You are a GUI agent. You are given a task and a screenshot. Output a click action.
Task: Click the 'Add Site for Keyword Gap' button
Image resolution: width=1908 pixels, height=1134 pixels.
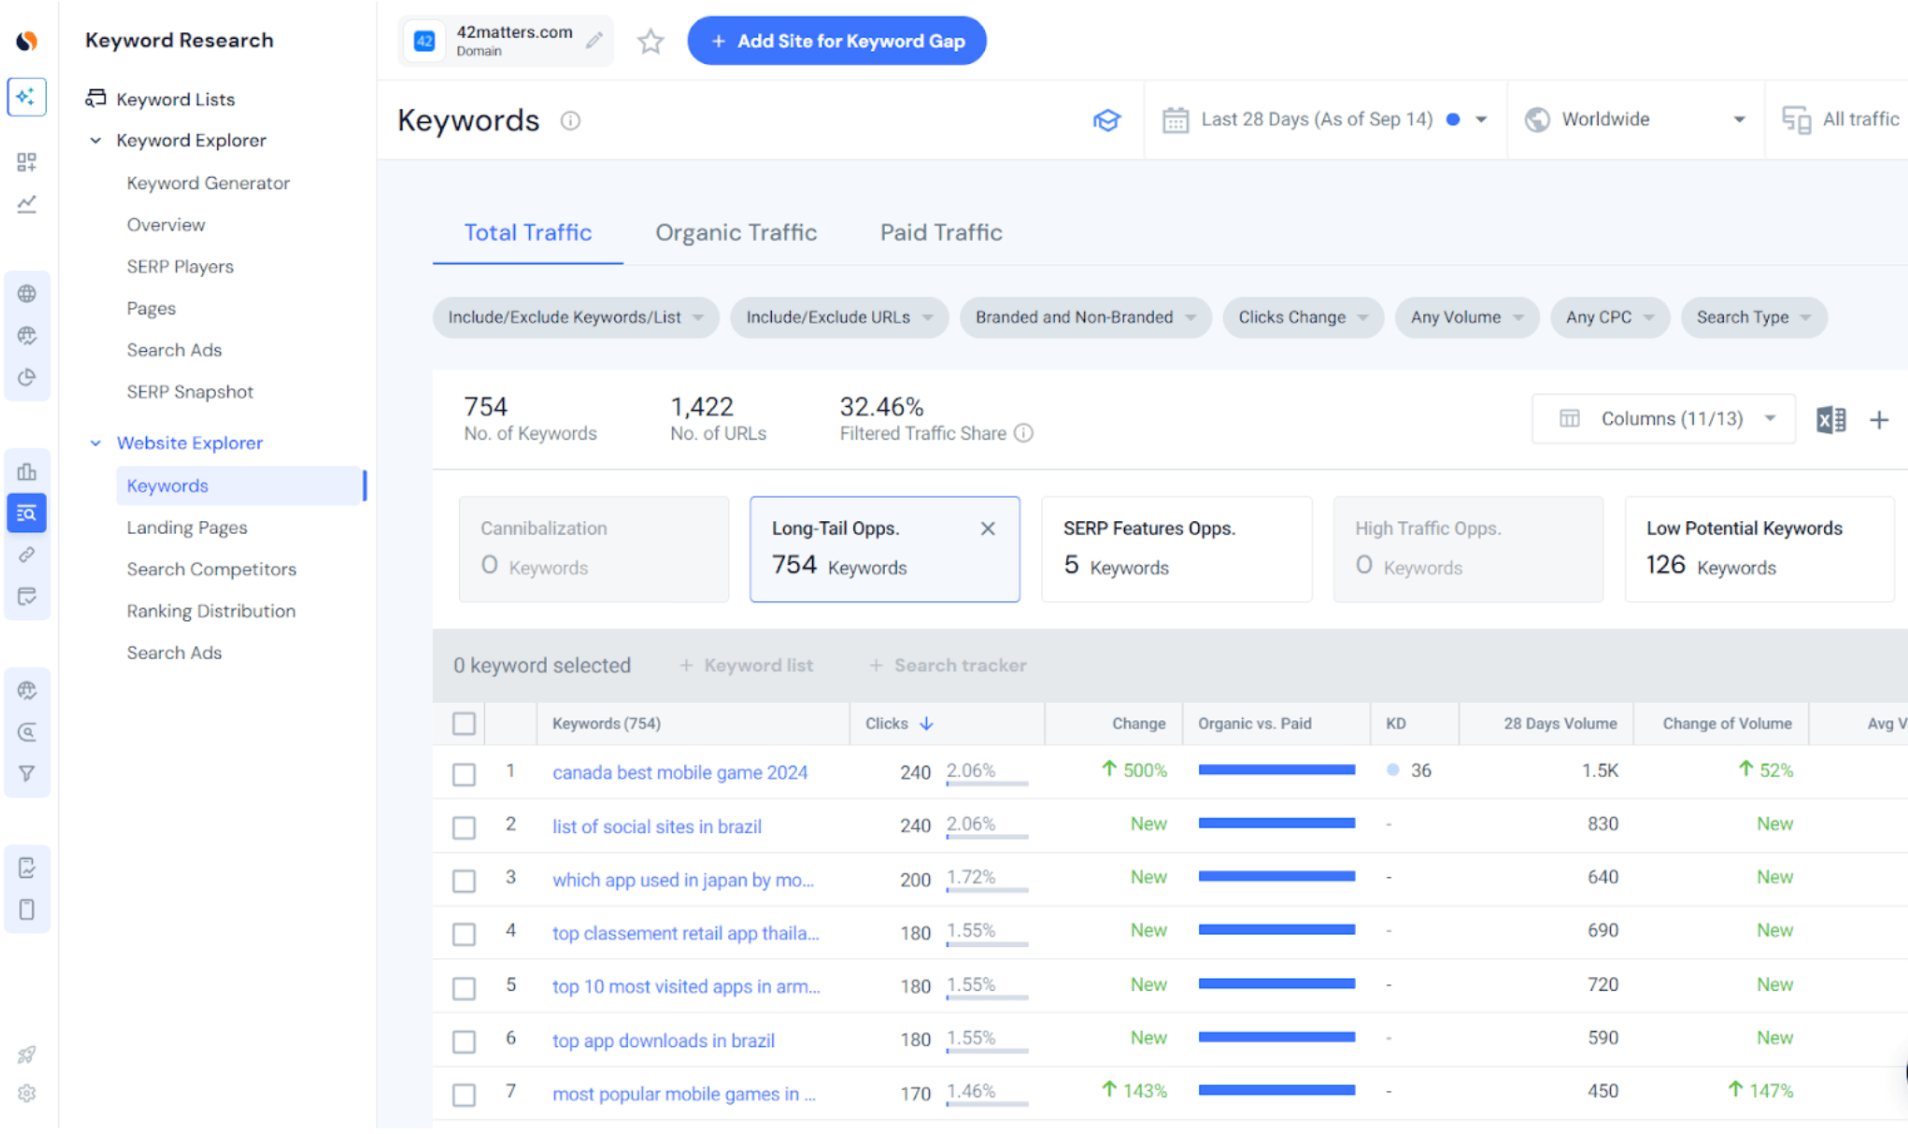click(837, 41)
